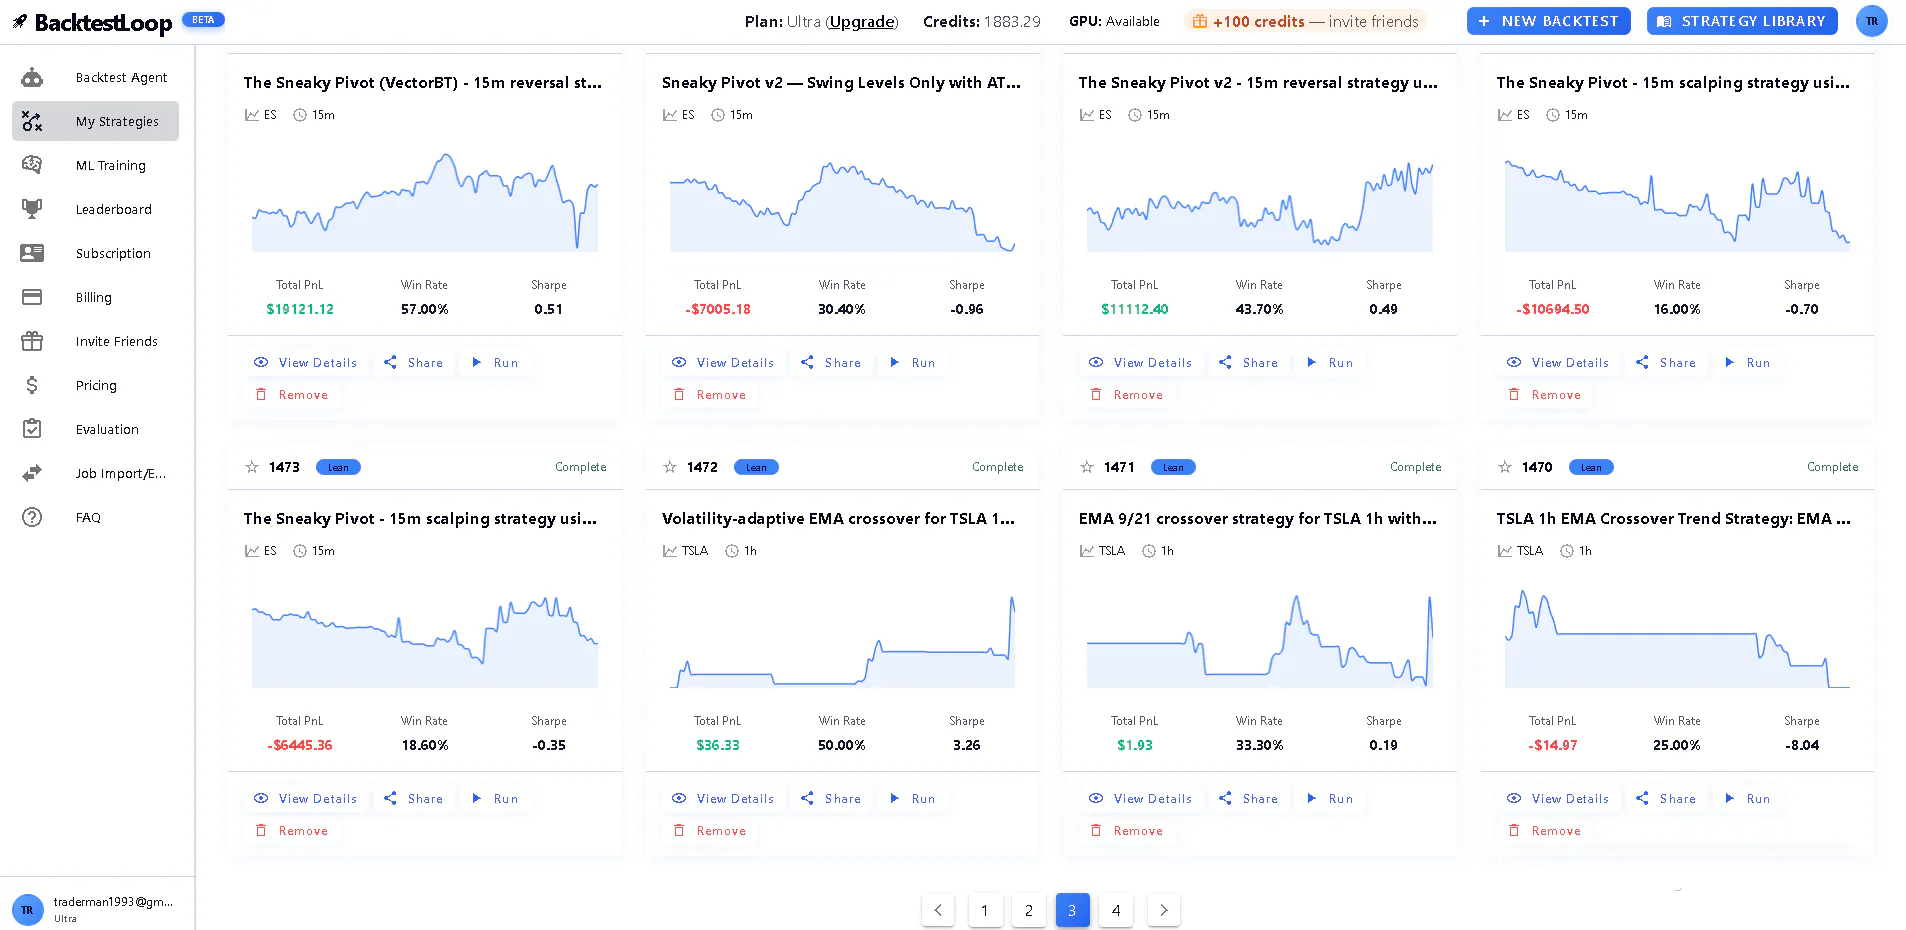View Details of EMA 9/21 crossover strategy
1906x930 pixels.
(1140, 799)
